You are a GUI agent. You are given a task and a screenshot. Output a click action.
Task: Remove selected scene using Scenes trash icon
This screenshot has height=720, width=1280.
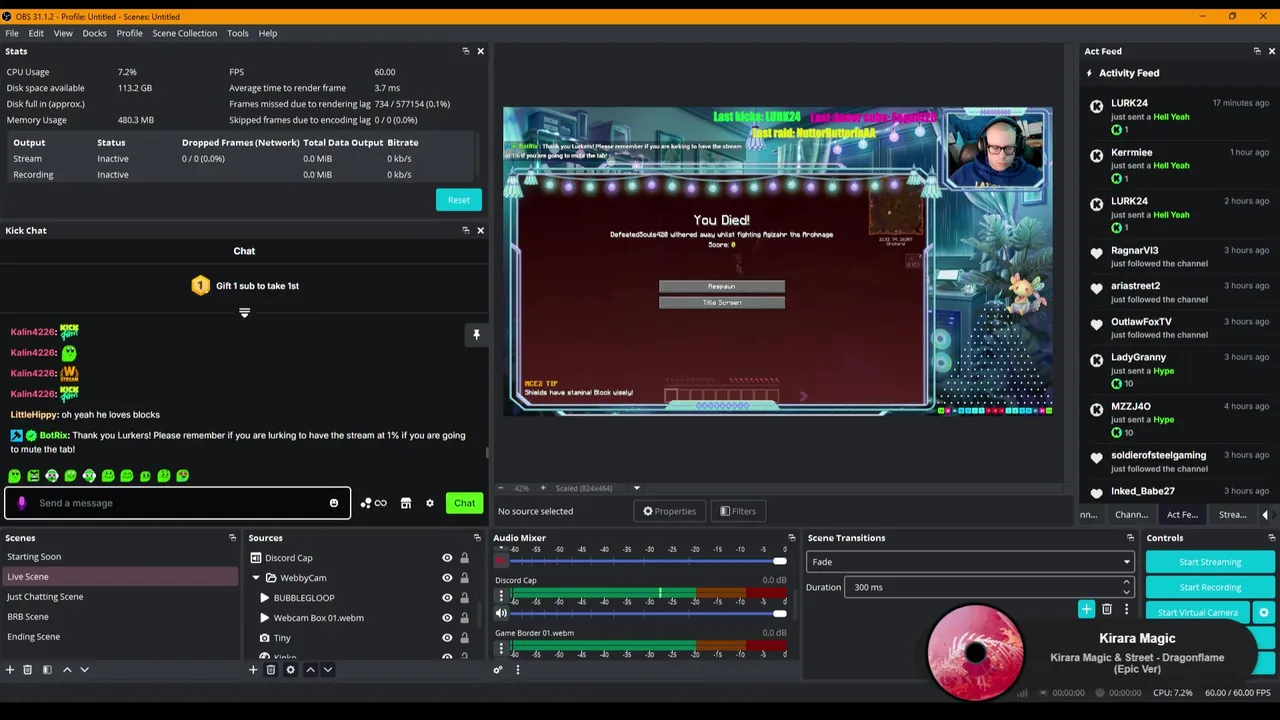point(28,669)
